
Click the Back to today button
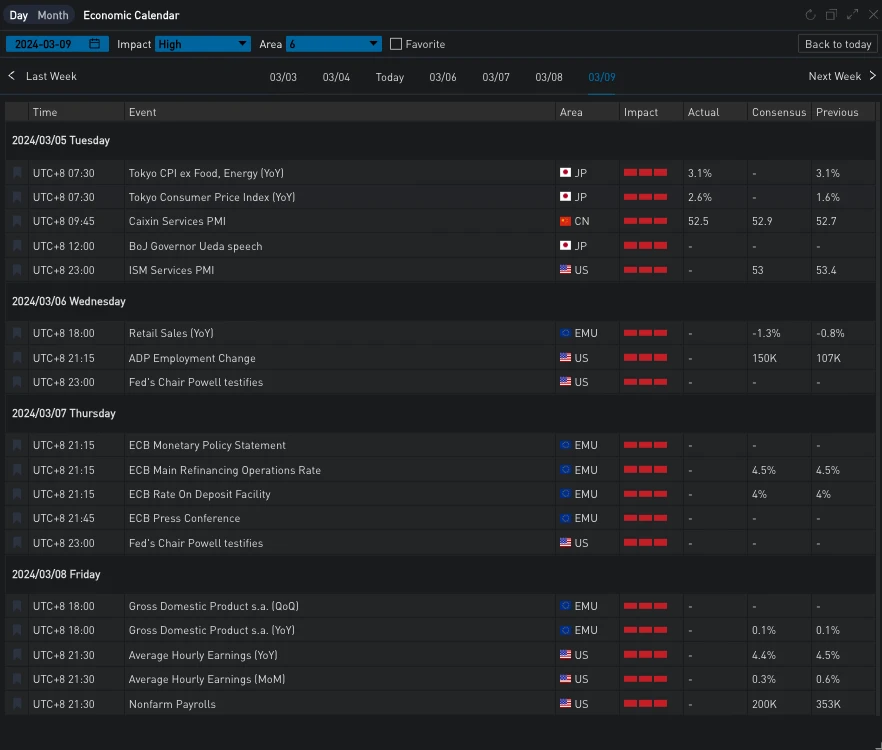pyautogui.click(x=838, y=44)
